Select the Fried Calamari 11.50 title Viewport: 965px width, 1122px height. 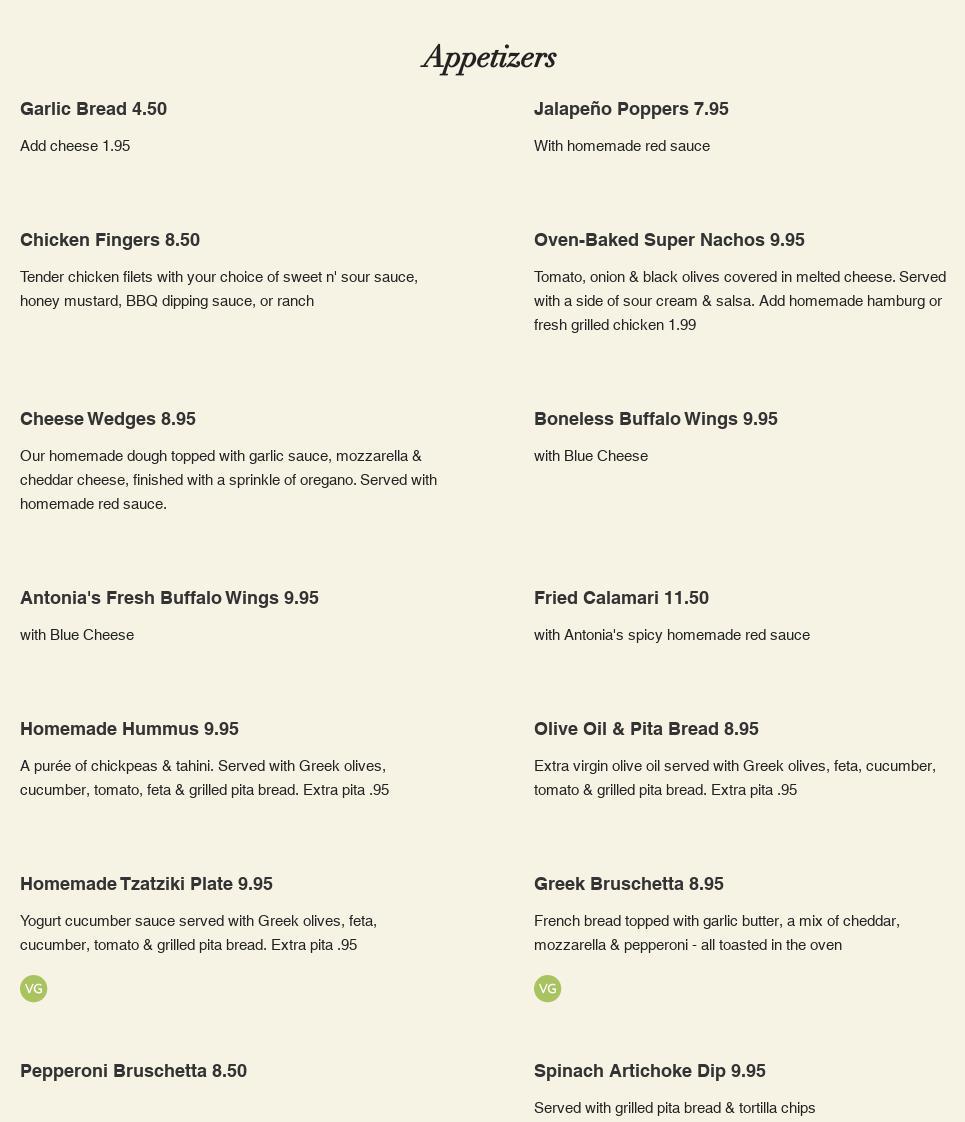621,598
